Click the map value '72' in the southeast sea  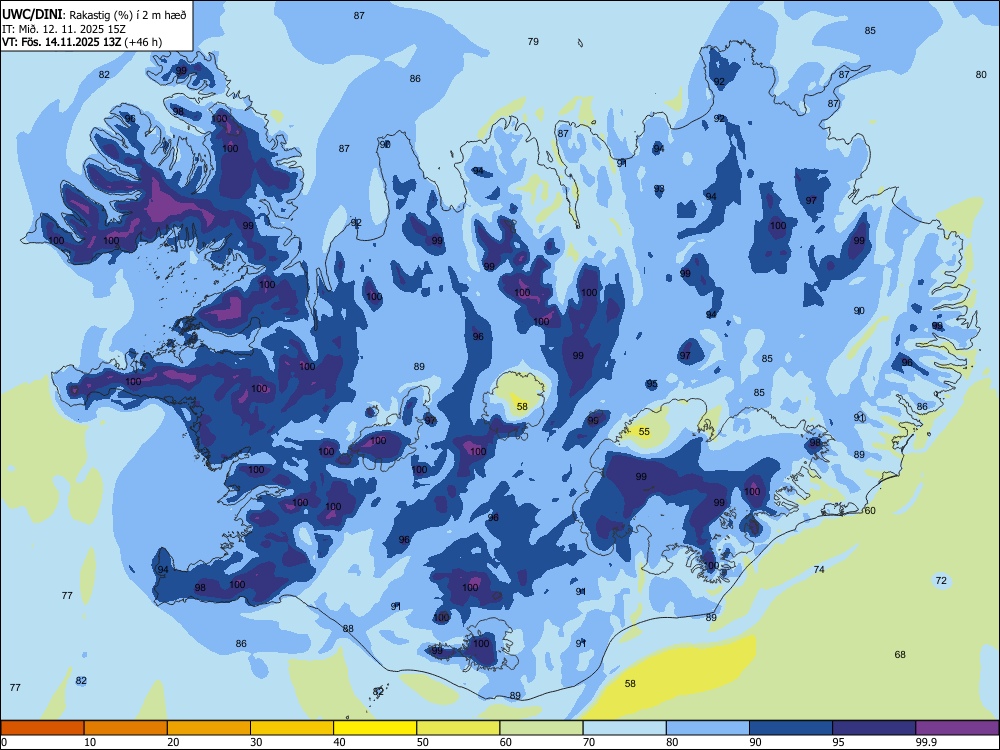(x=941, y=580)
